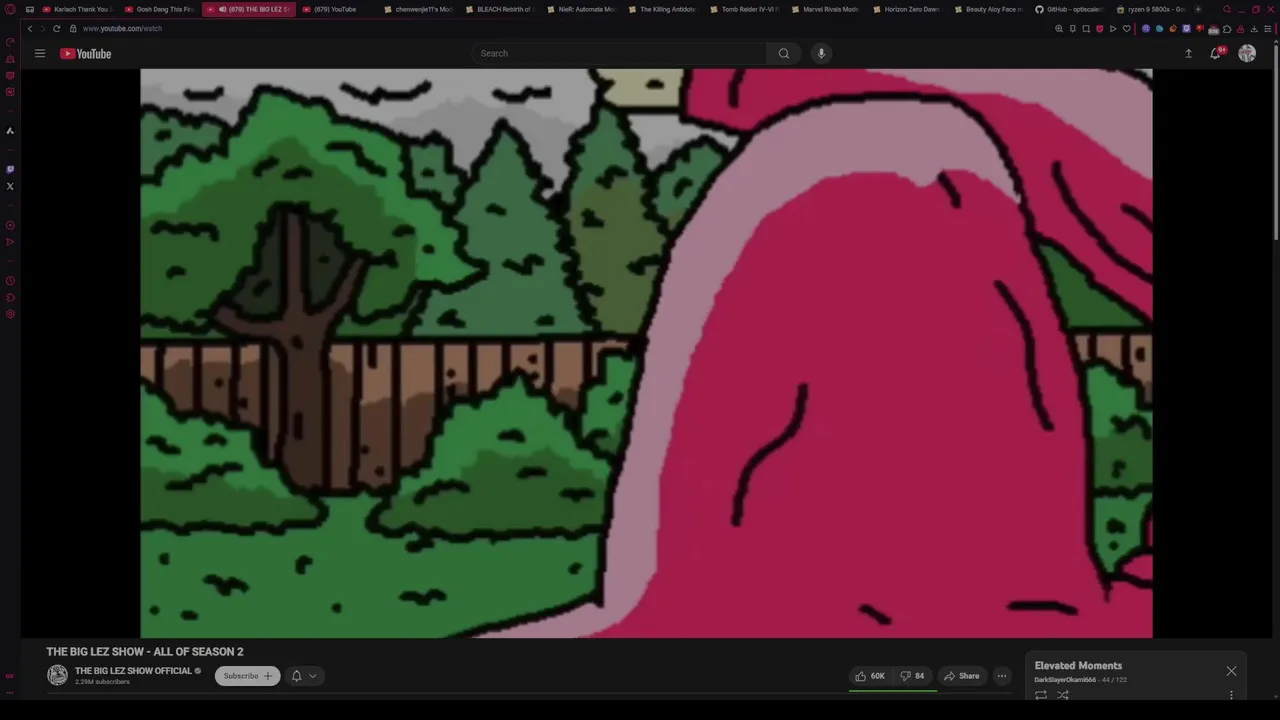
Task: Click the video title text
Action: (x=145, y=652)
